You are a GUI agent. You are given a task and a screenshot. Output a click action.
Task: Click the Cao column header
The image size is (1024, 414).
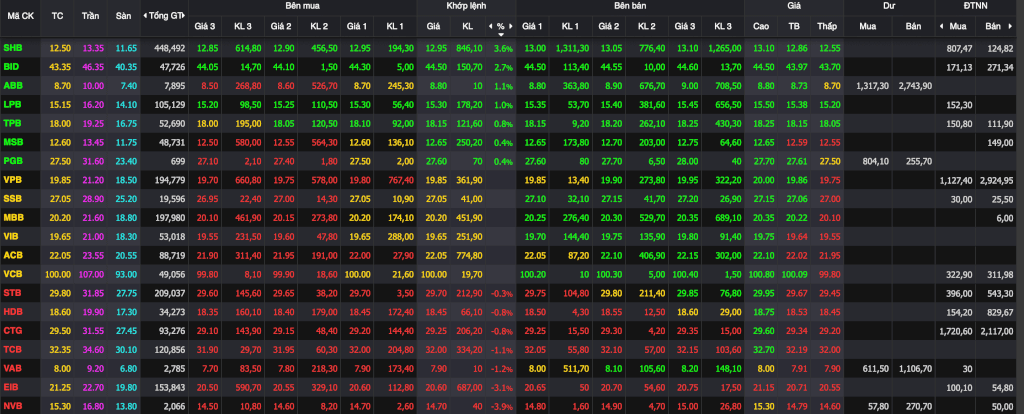[761, 26]
